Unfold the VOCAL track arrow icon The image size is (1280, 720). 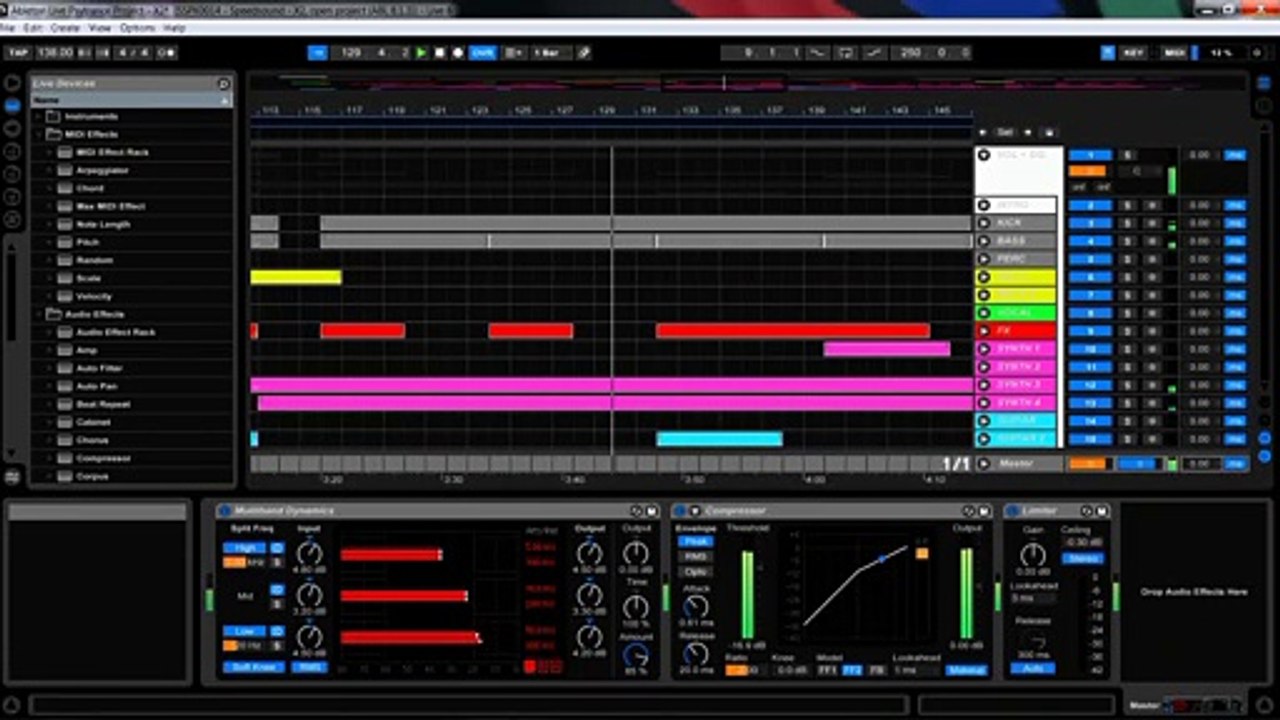click(x=984, y=313)
